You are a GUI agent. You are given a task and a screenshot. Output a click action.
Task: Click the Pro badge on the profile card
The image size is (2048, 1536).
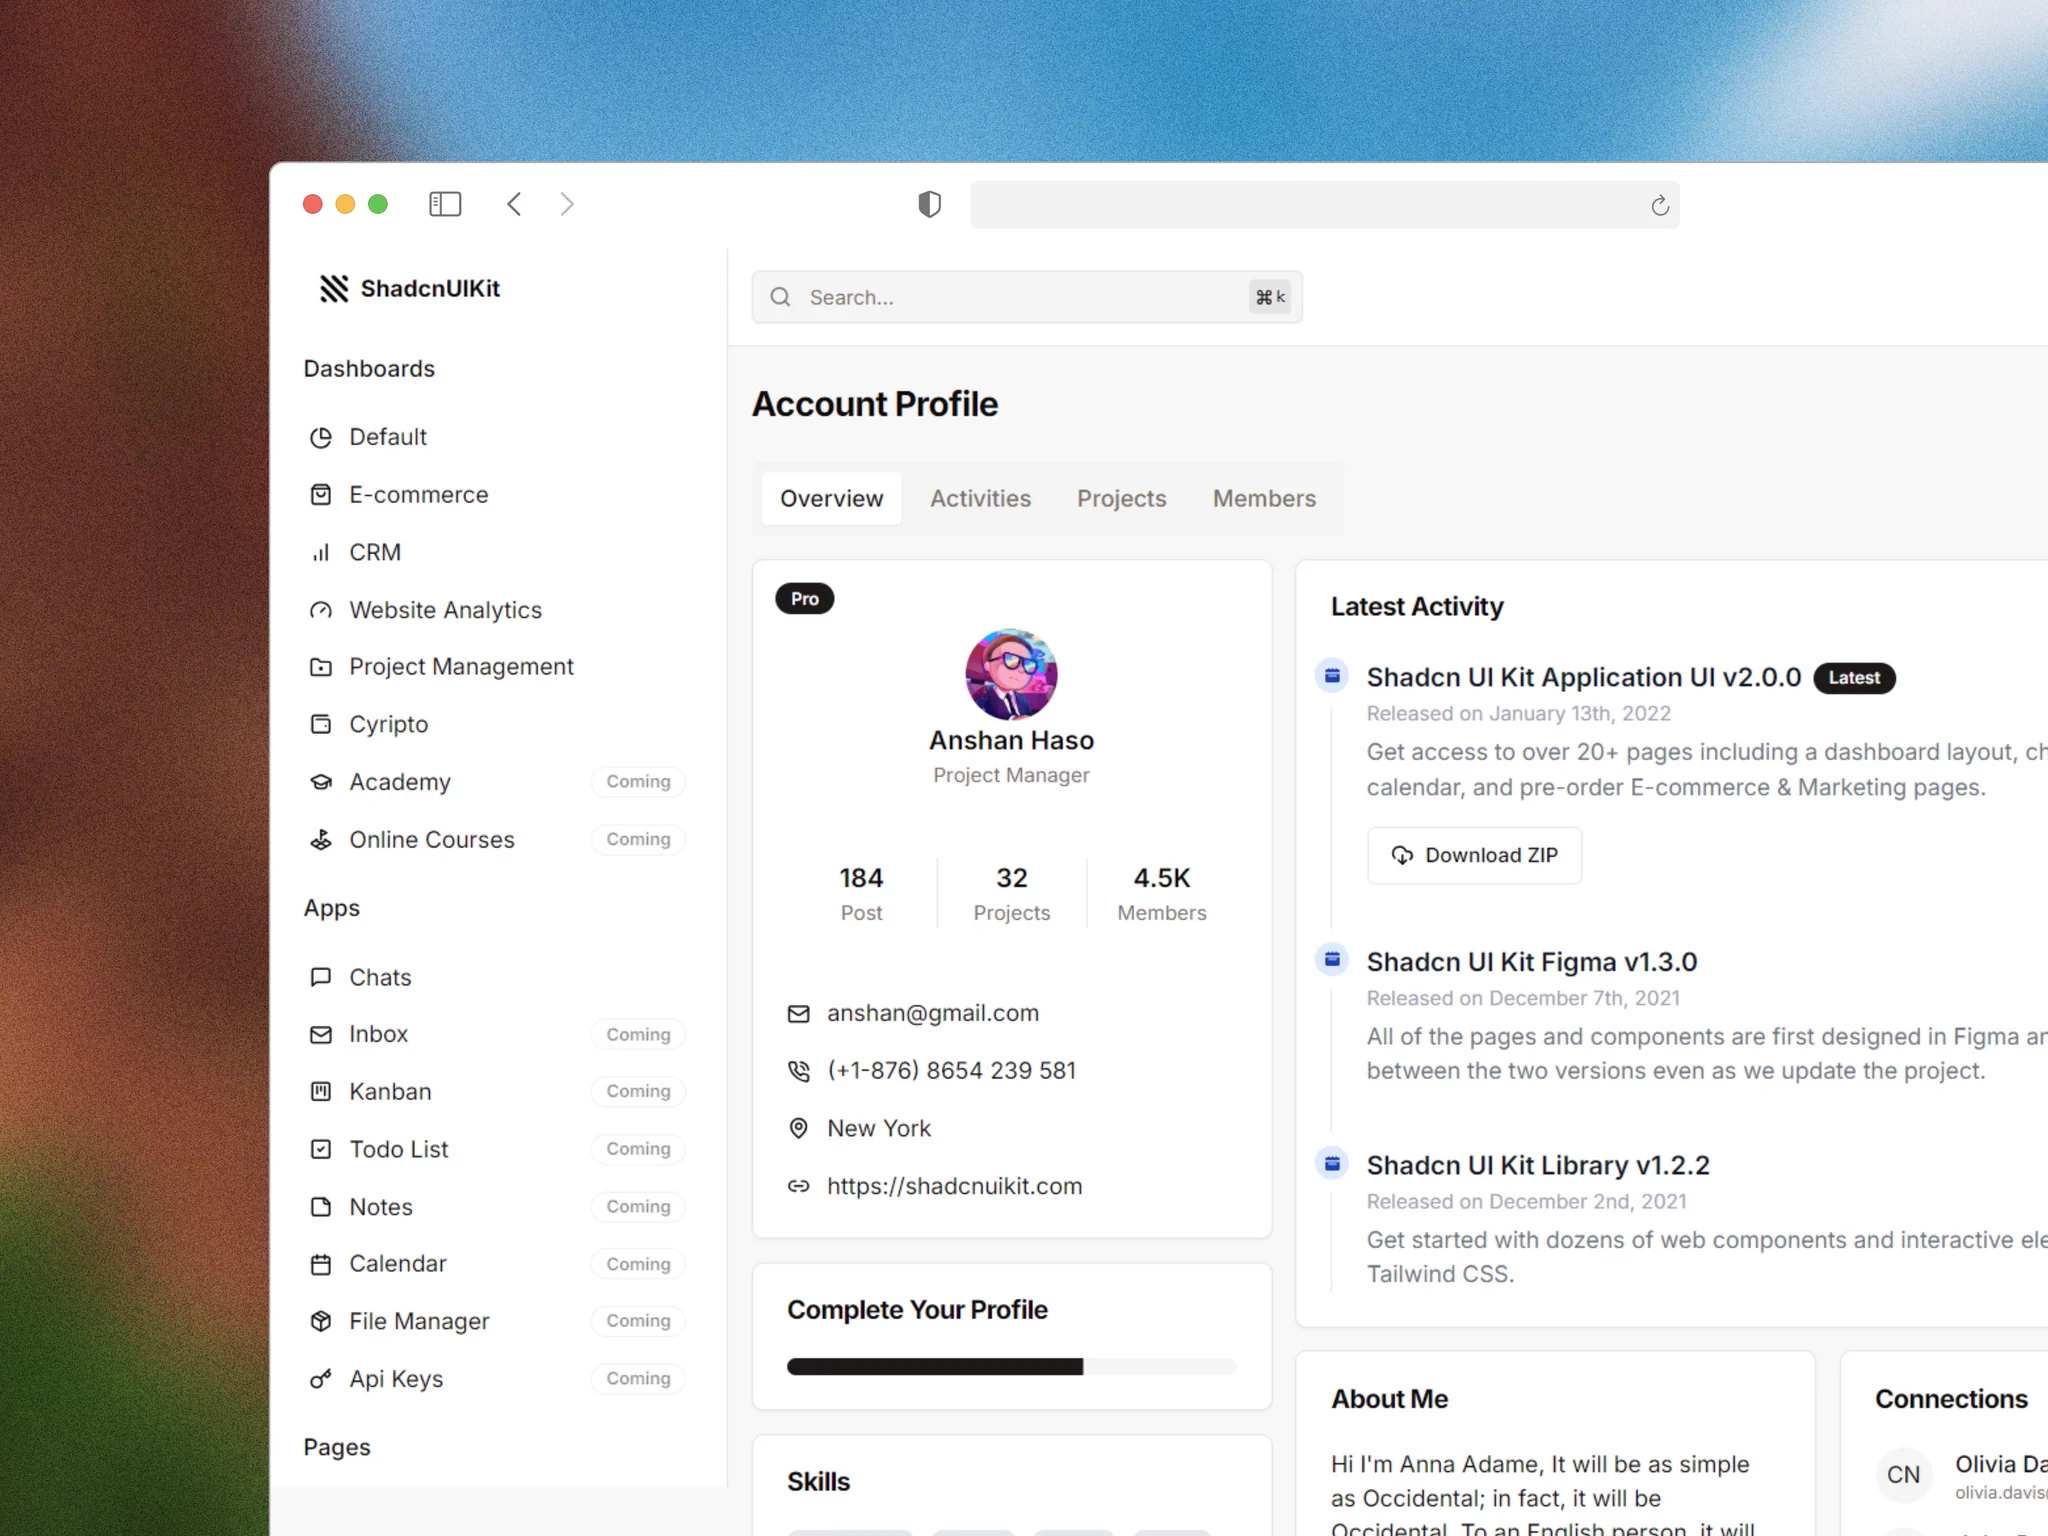coord(805,598)
